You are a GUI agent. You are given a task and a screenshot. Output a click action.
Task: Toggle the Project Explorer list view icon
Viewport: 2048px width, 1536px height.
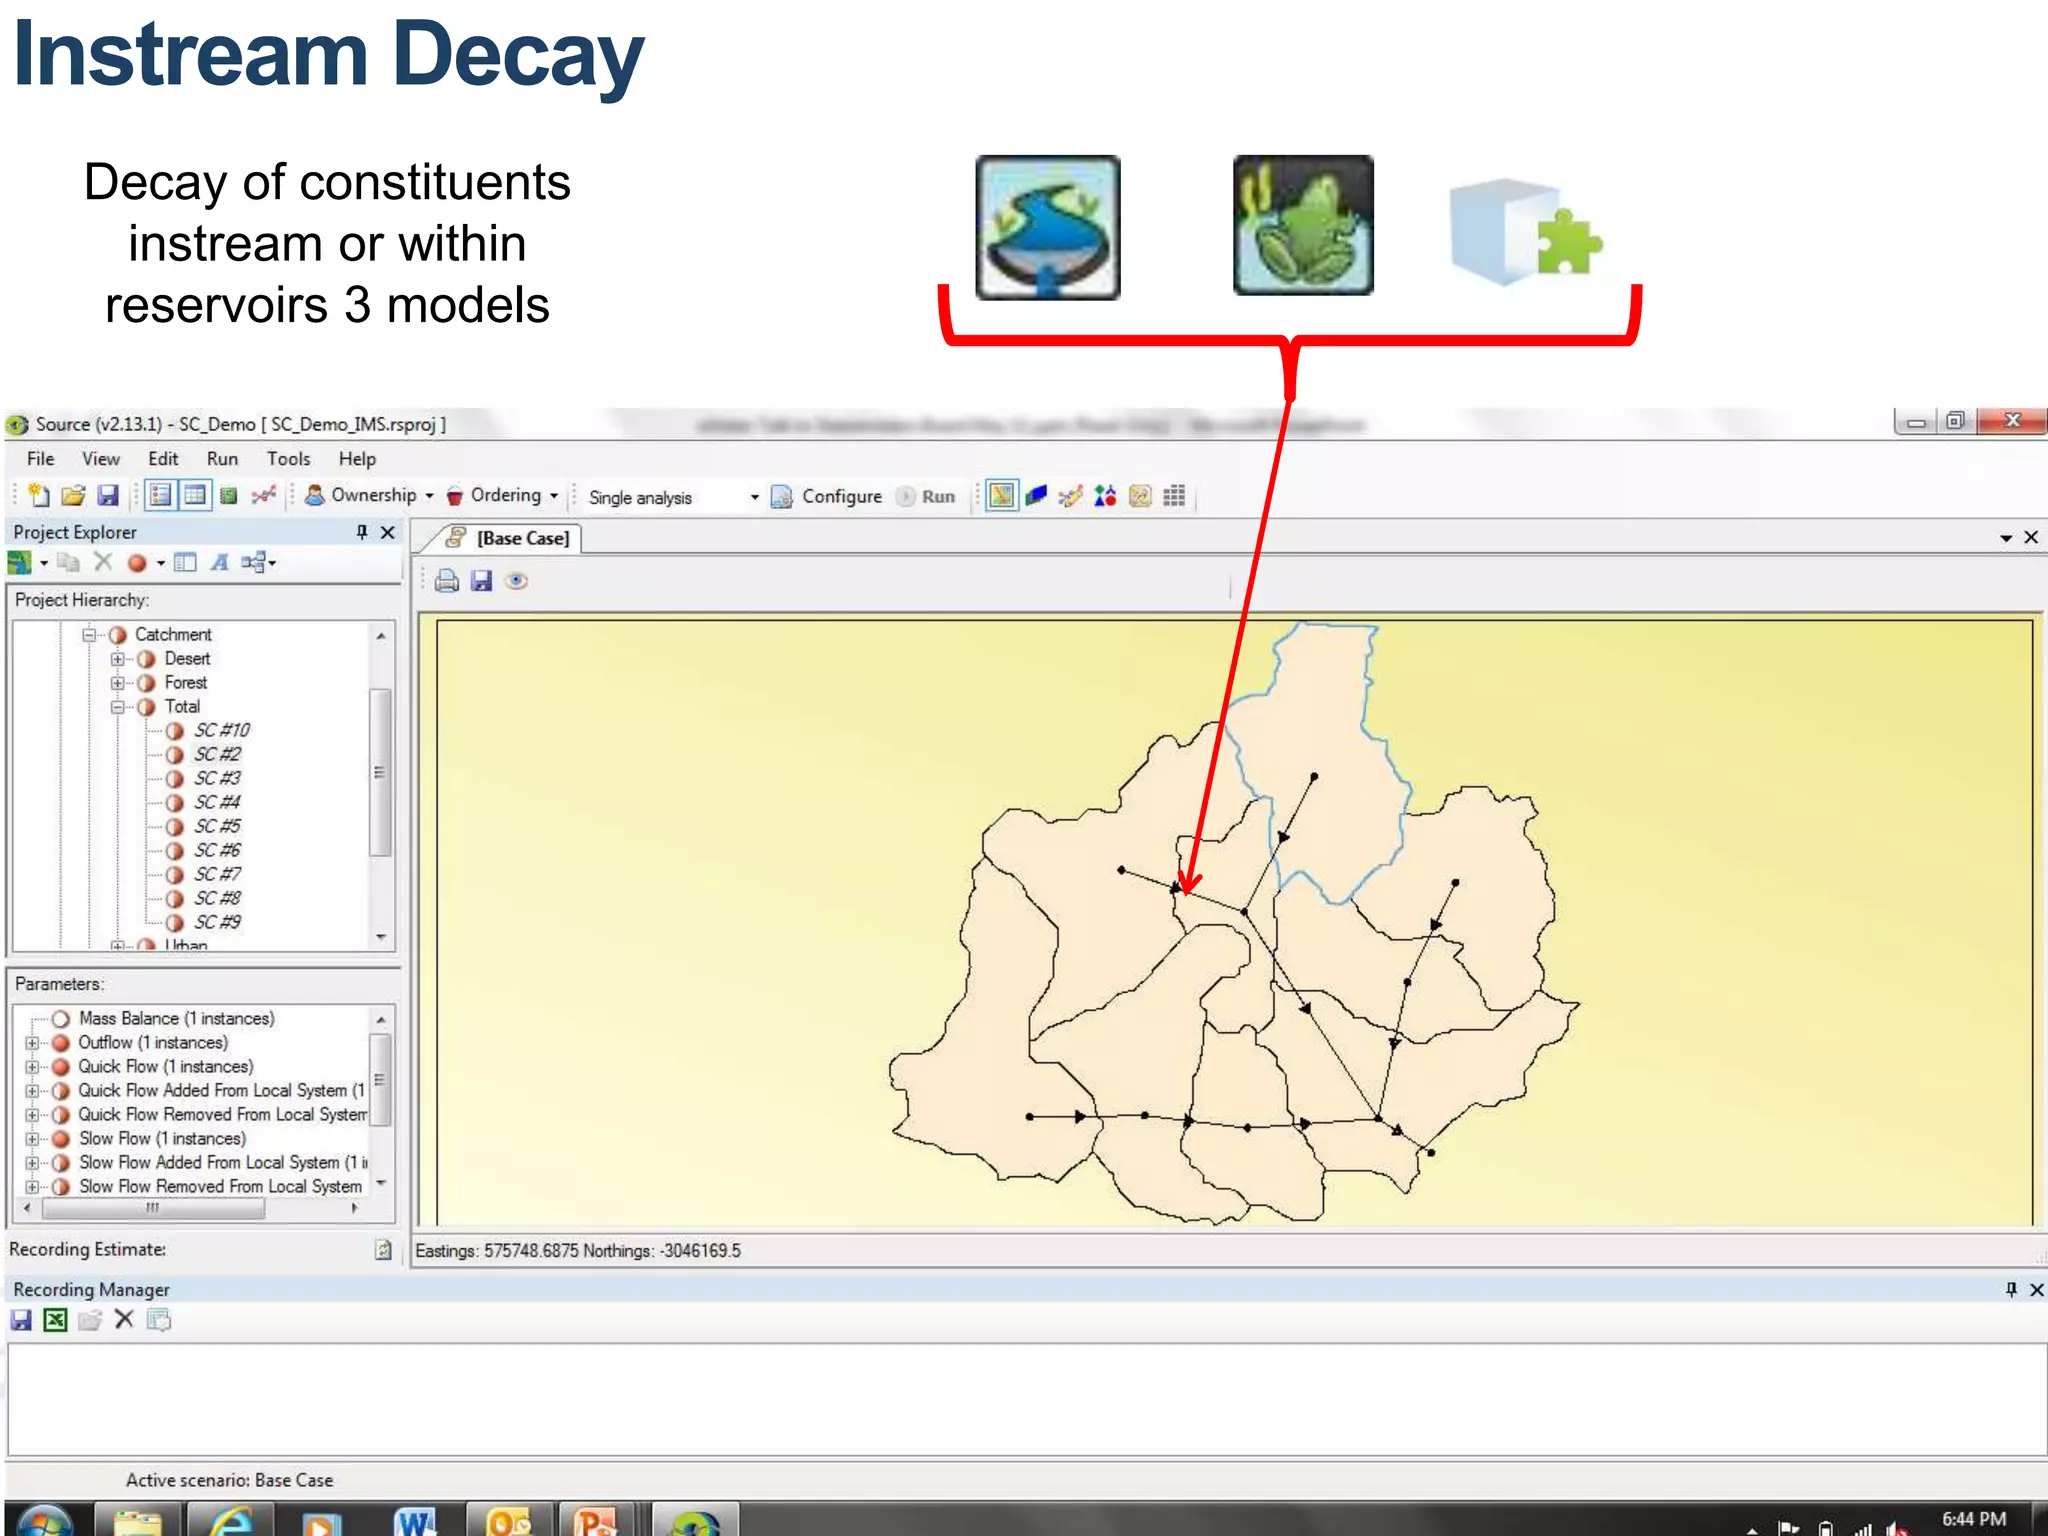pos(160,495)
